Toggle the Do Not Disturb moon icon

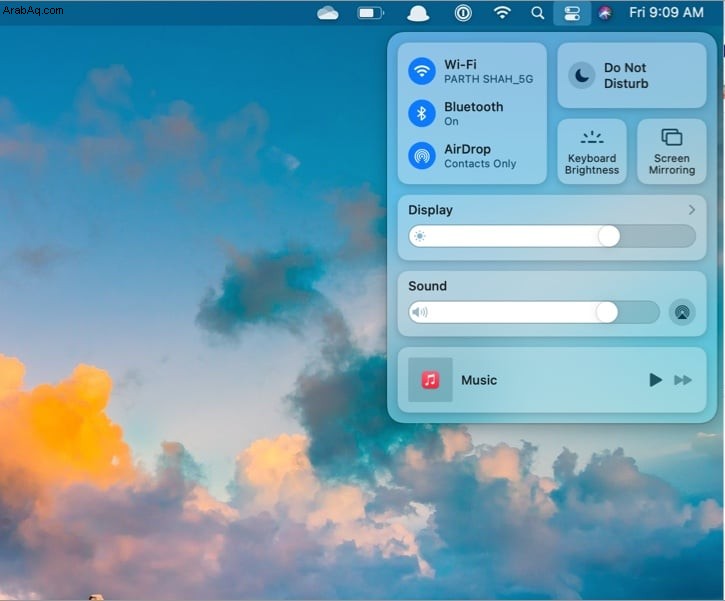point(582,75)
